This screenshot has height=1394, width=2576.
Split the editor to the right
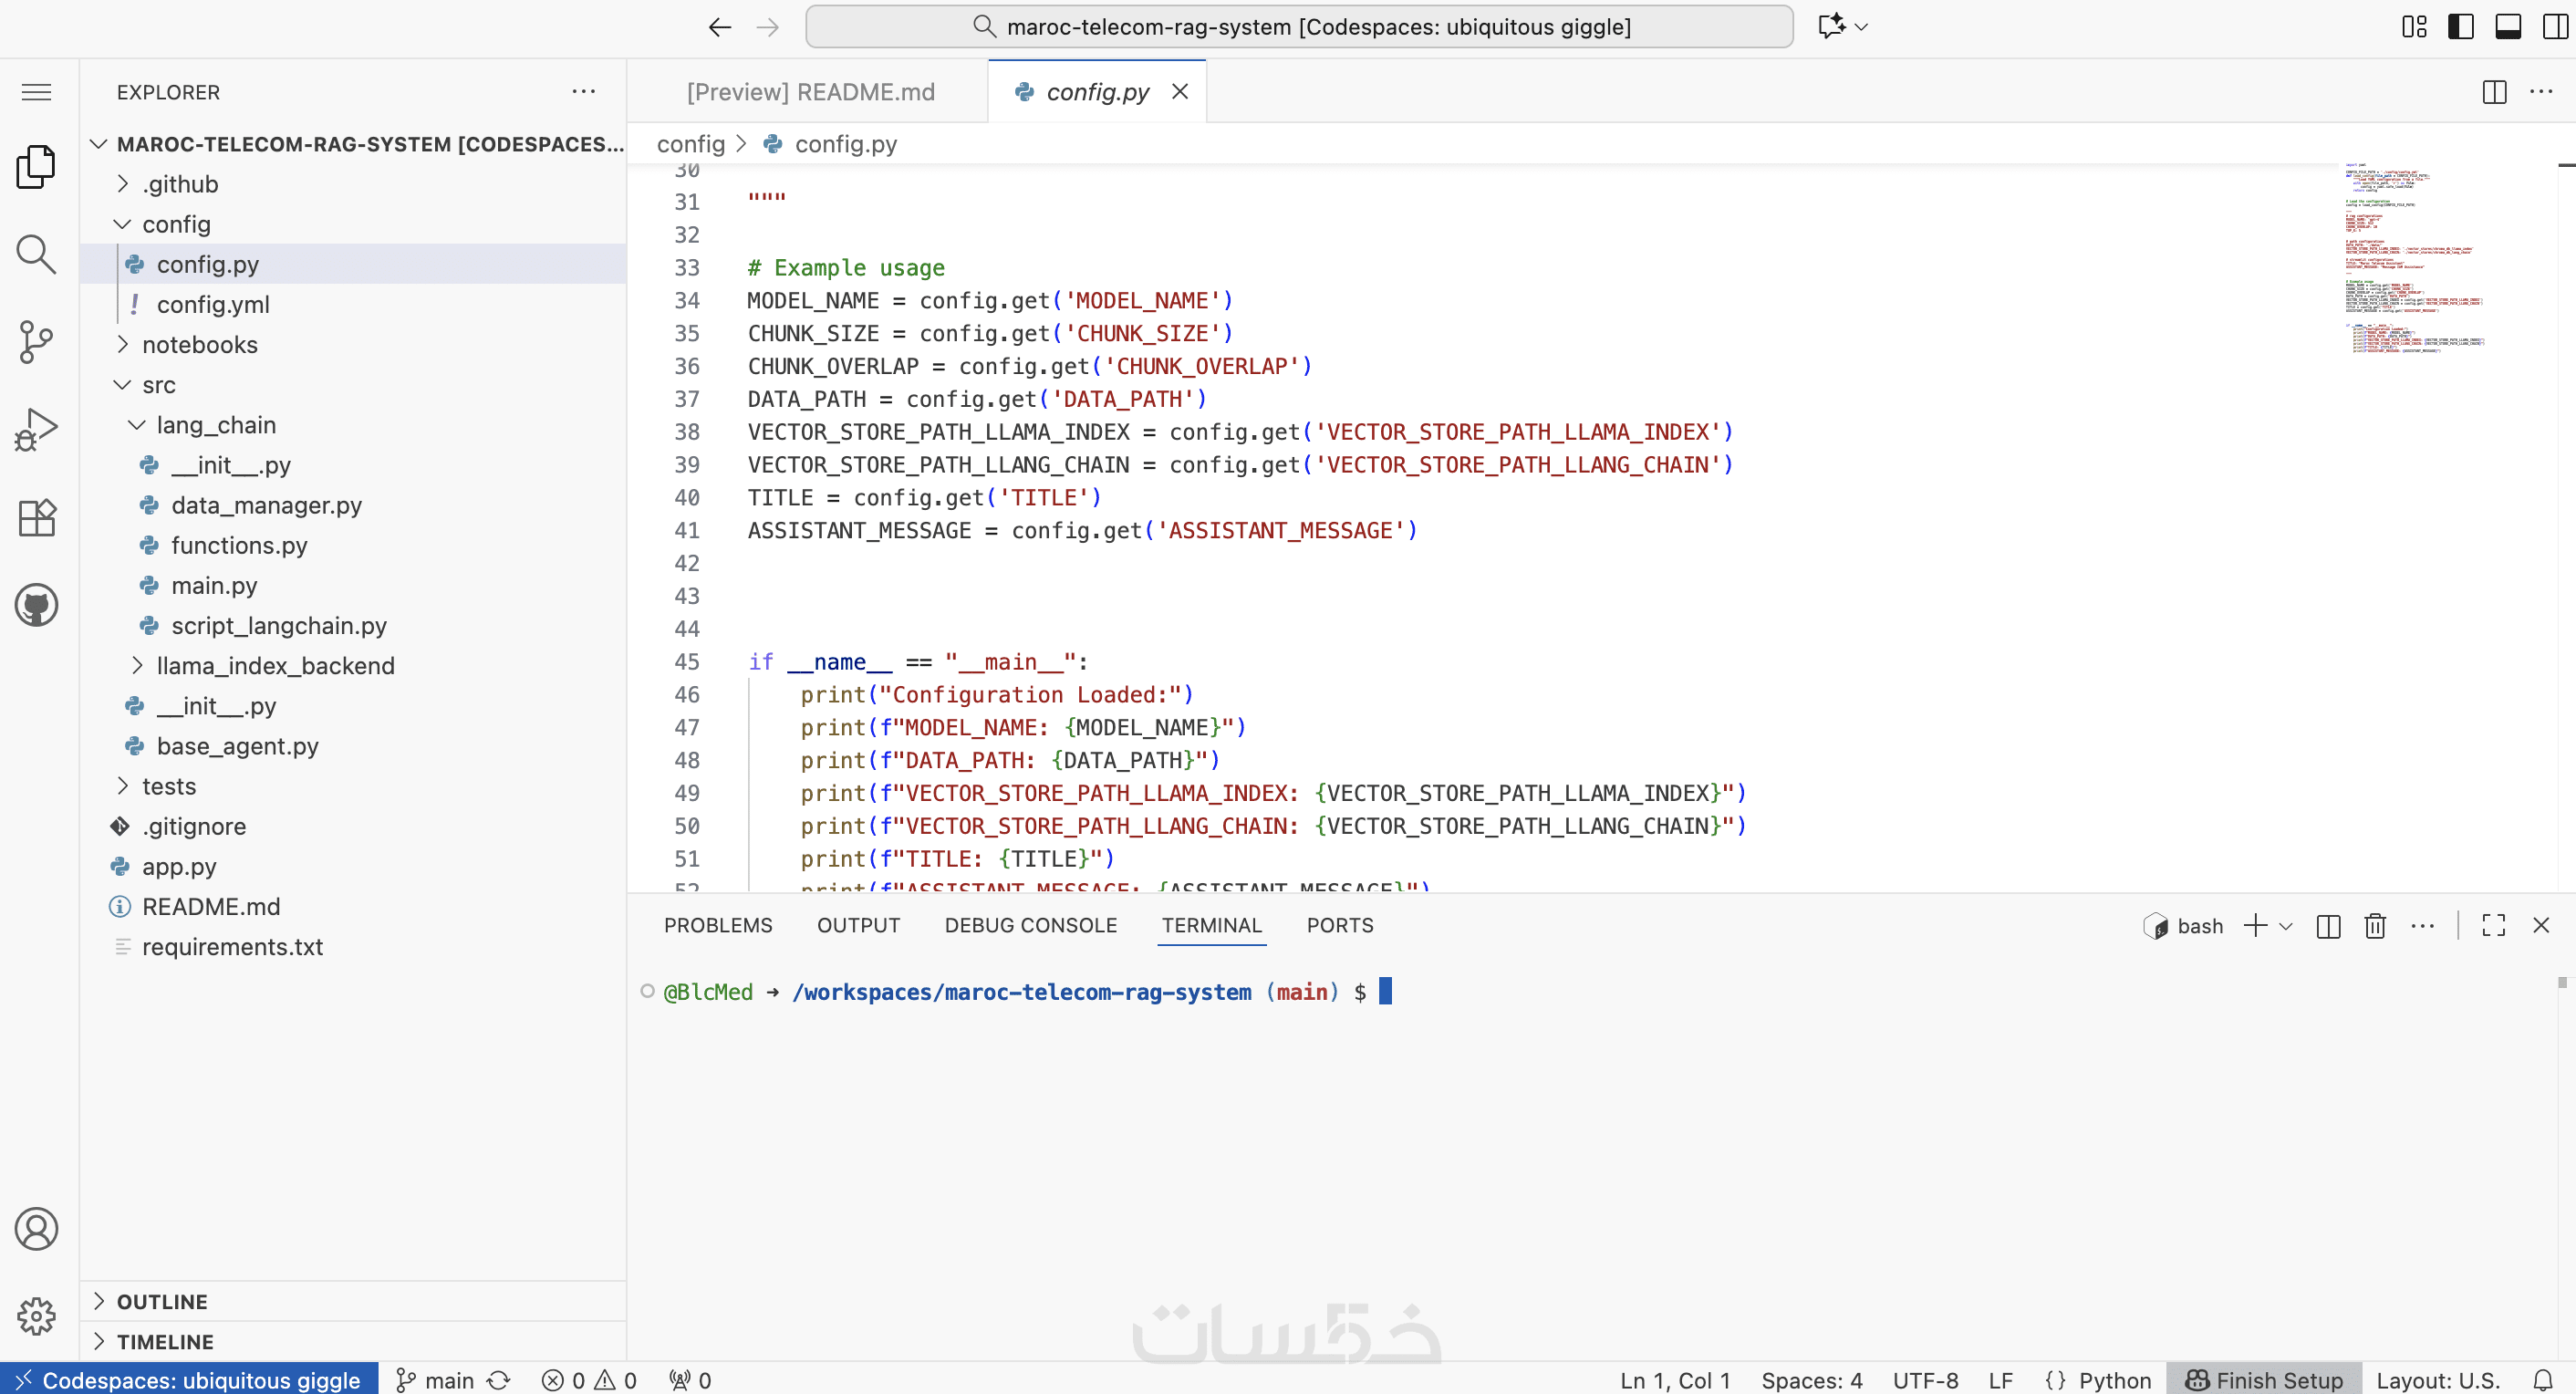[2494, 92]
